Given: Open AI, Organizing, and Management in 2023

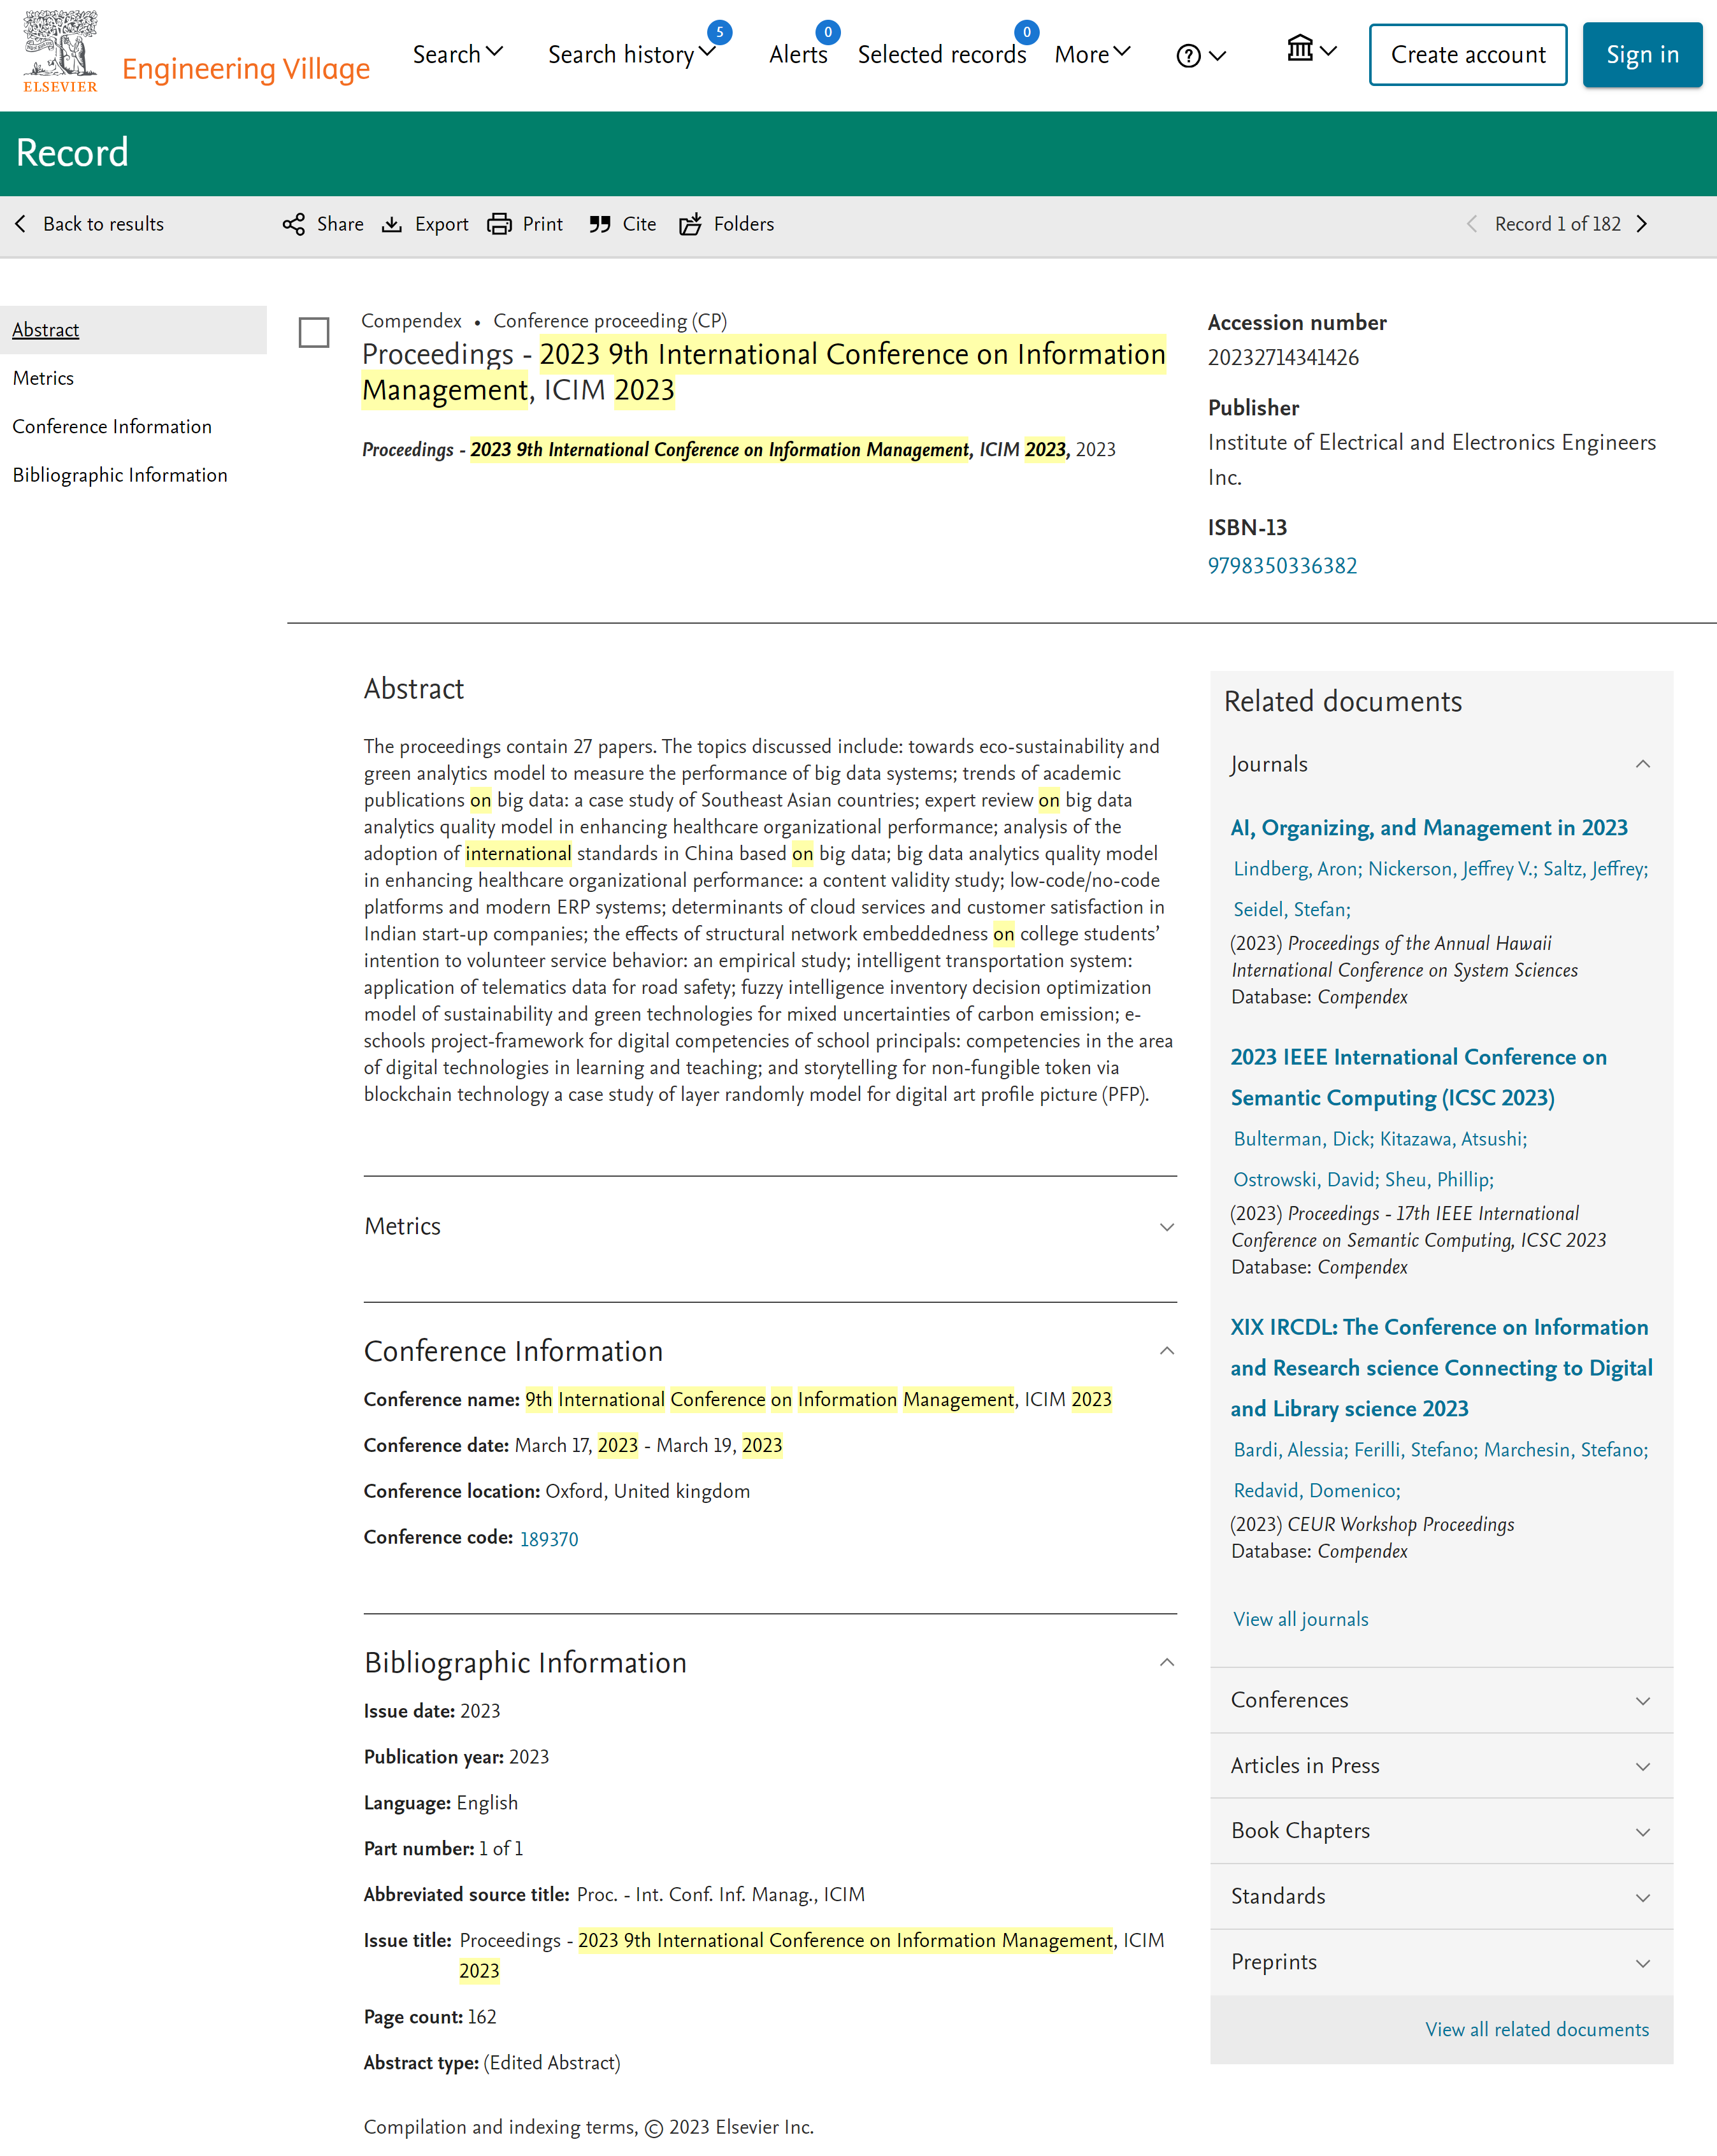Looking at the screenshot, I should point(1429,828).
